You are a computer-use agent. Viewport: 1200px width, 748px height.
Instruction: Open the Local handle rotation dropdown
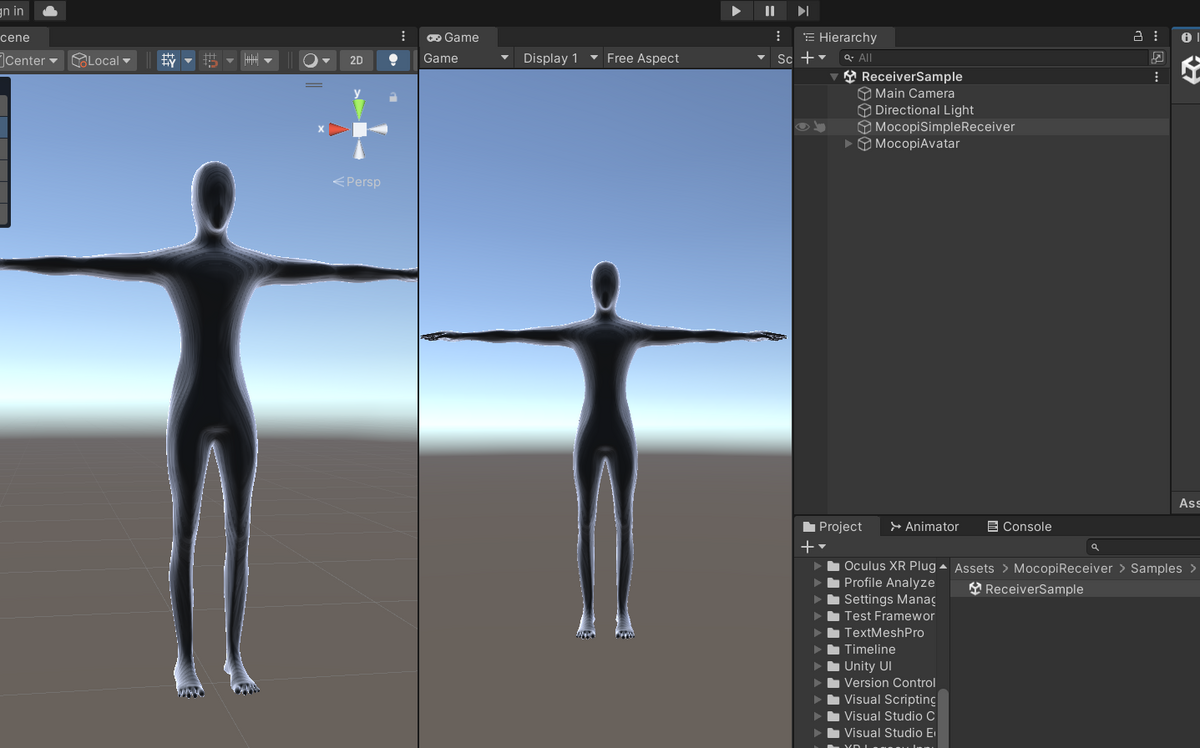coord(102,60)
